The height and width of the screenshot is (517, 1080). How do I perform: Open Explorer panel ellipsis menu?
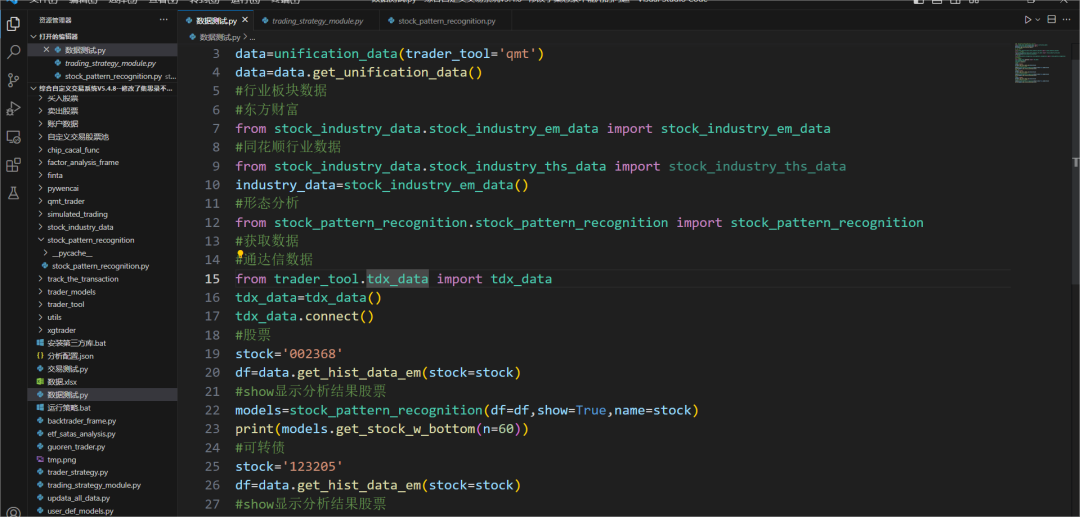click(163, 21)
